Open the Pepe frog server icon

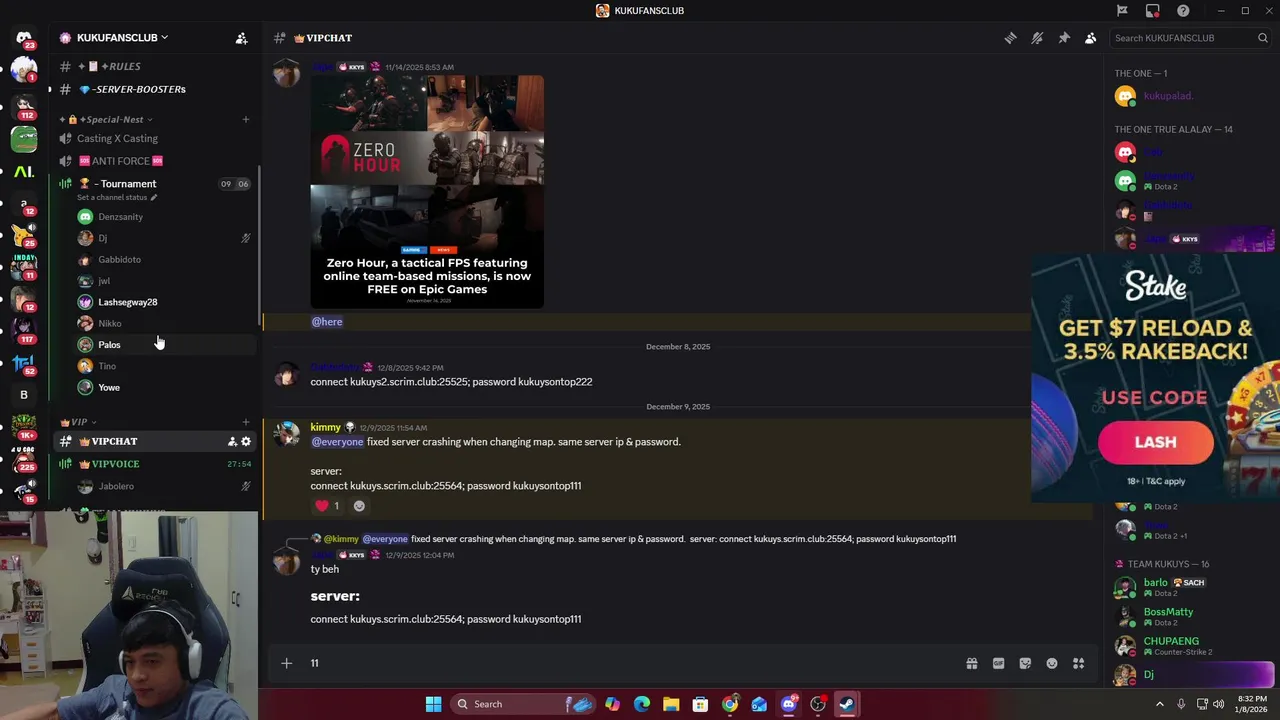coord(24,140)
